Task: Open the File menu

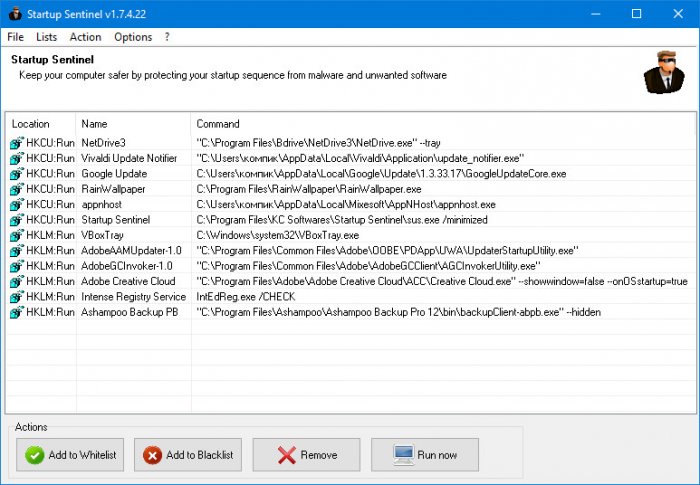Action: [15, 37]
